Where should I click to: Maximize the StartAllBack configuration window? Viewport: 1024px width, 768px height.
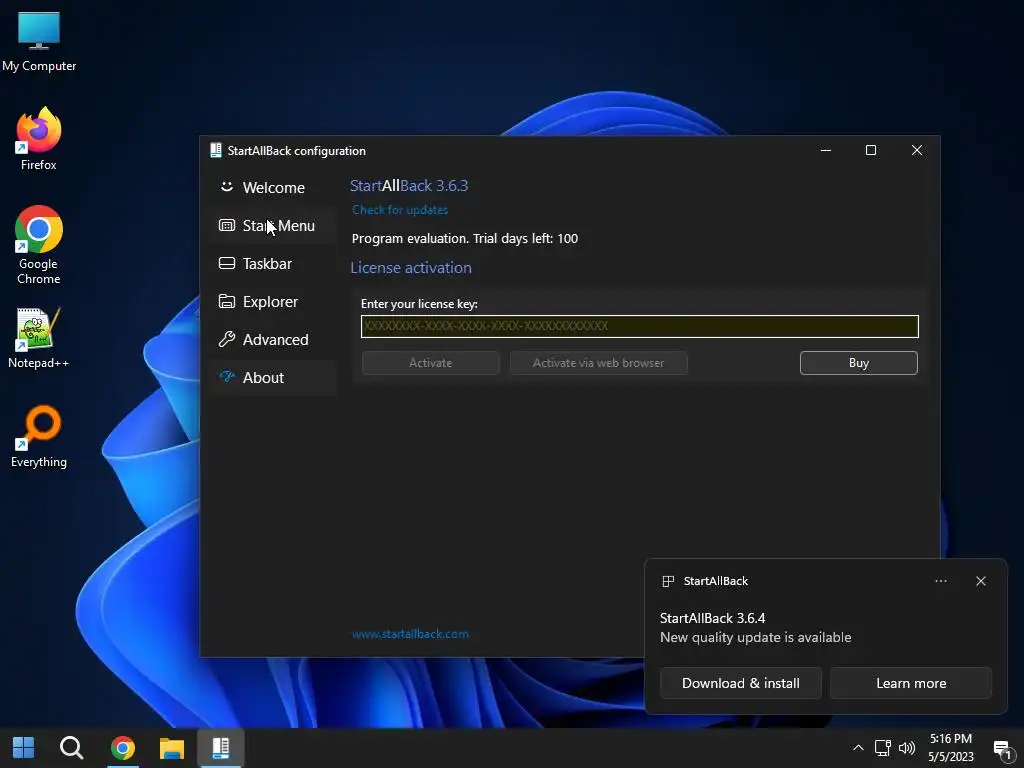871,150
